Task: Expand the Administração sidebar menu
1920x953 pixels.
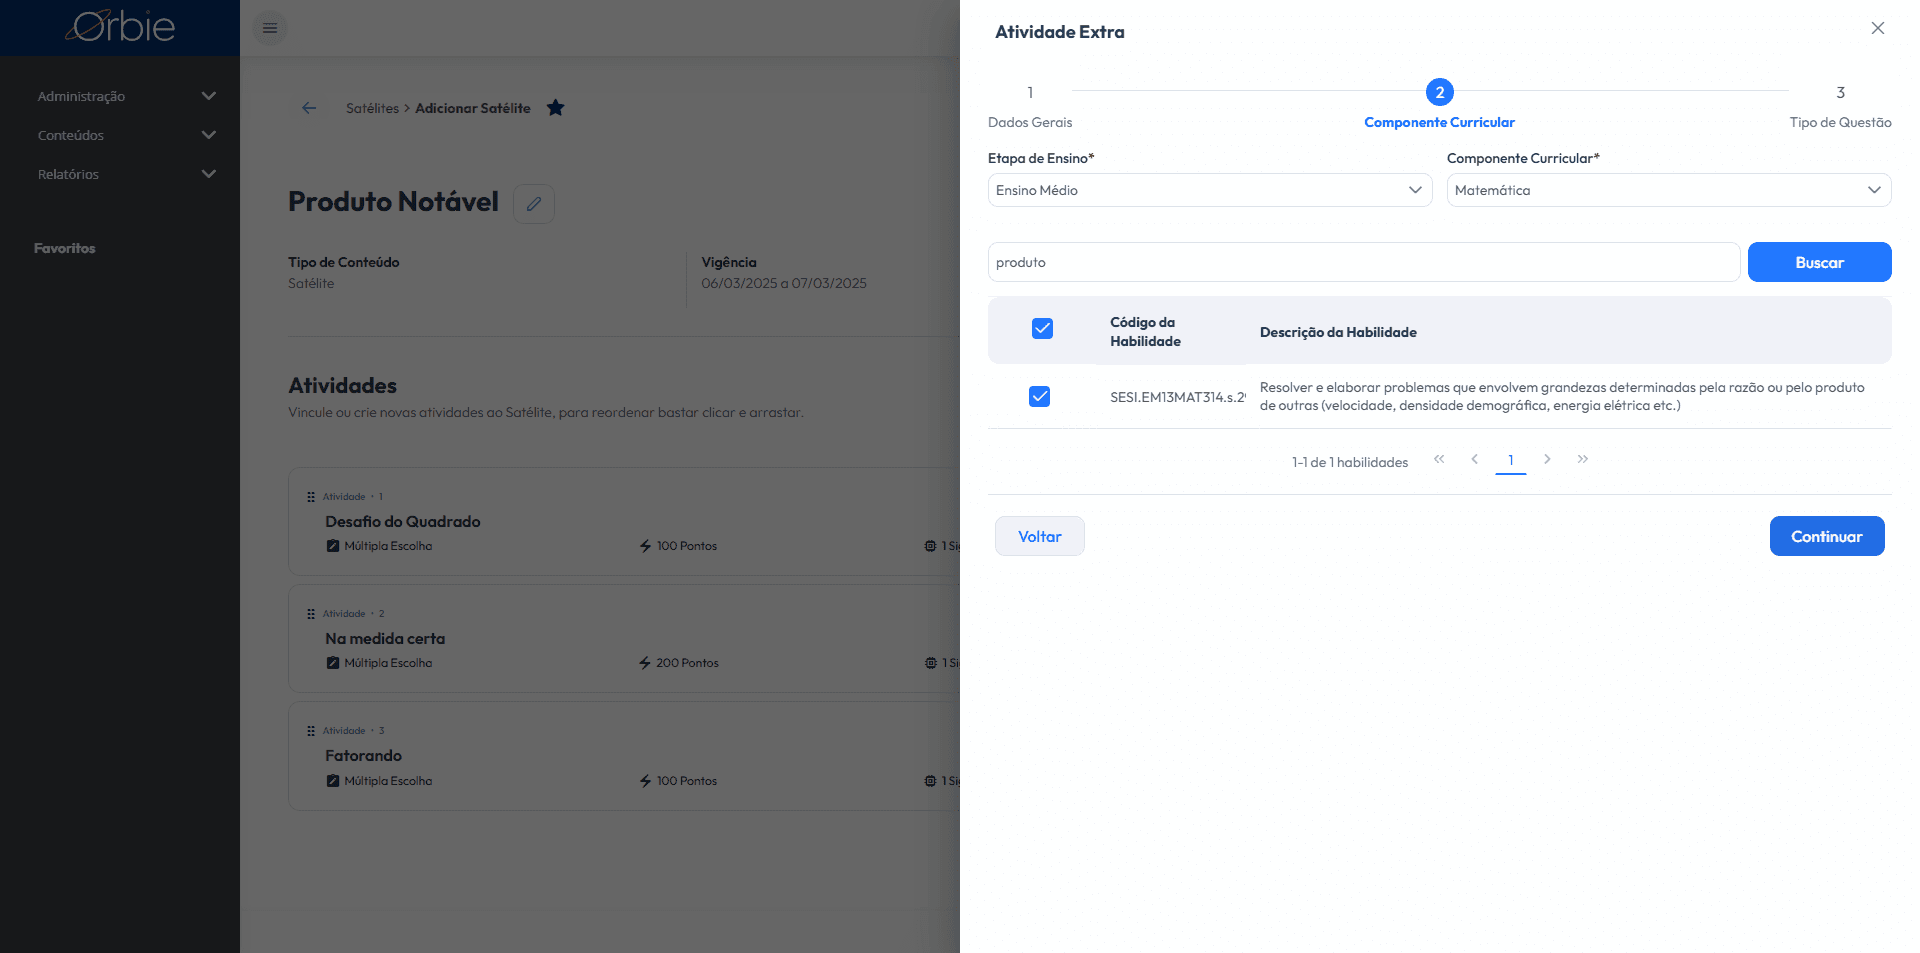Action: click(126, 96)
